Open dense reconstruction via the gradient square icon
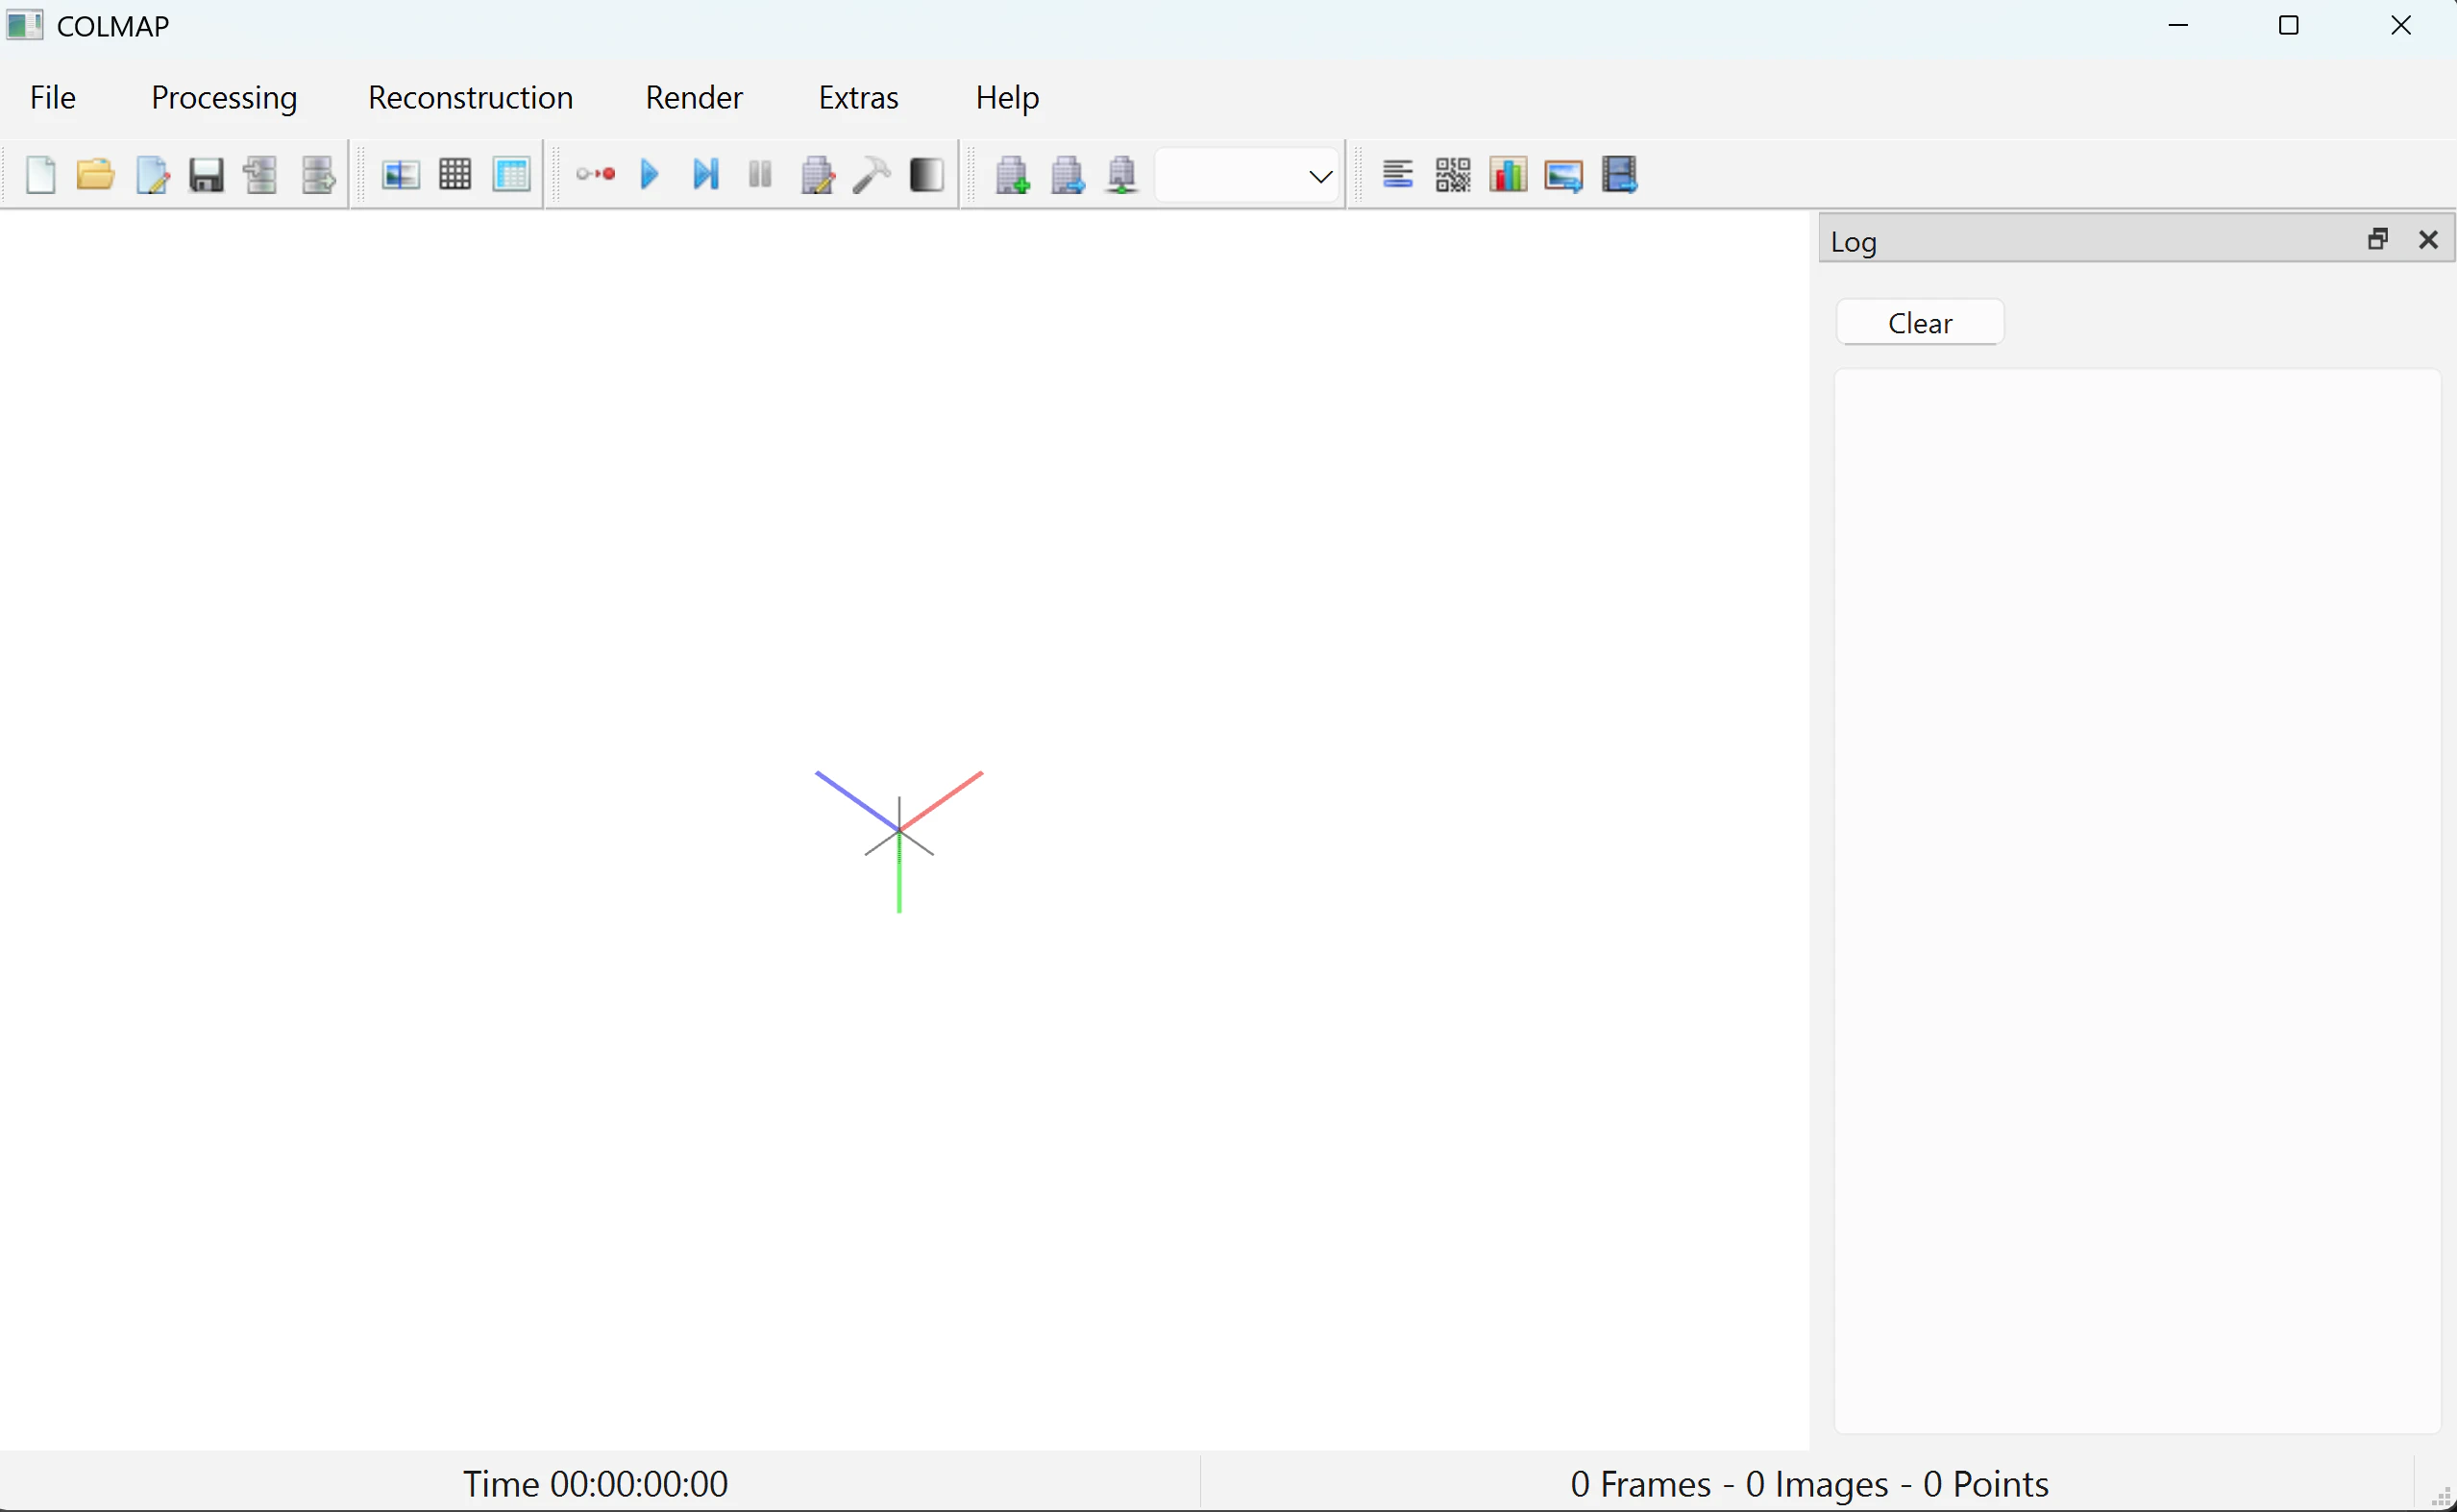This screenshot has height=1512, width=2457. [x=927, y=175]
